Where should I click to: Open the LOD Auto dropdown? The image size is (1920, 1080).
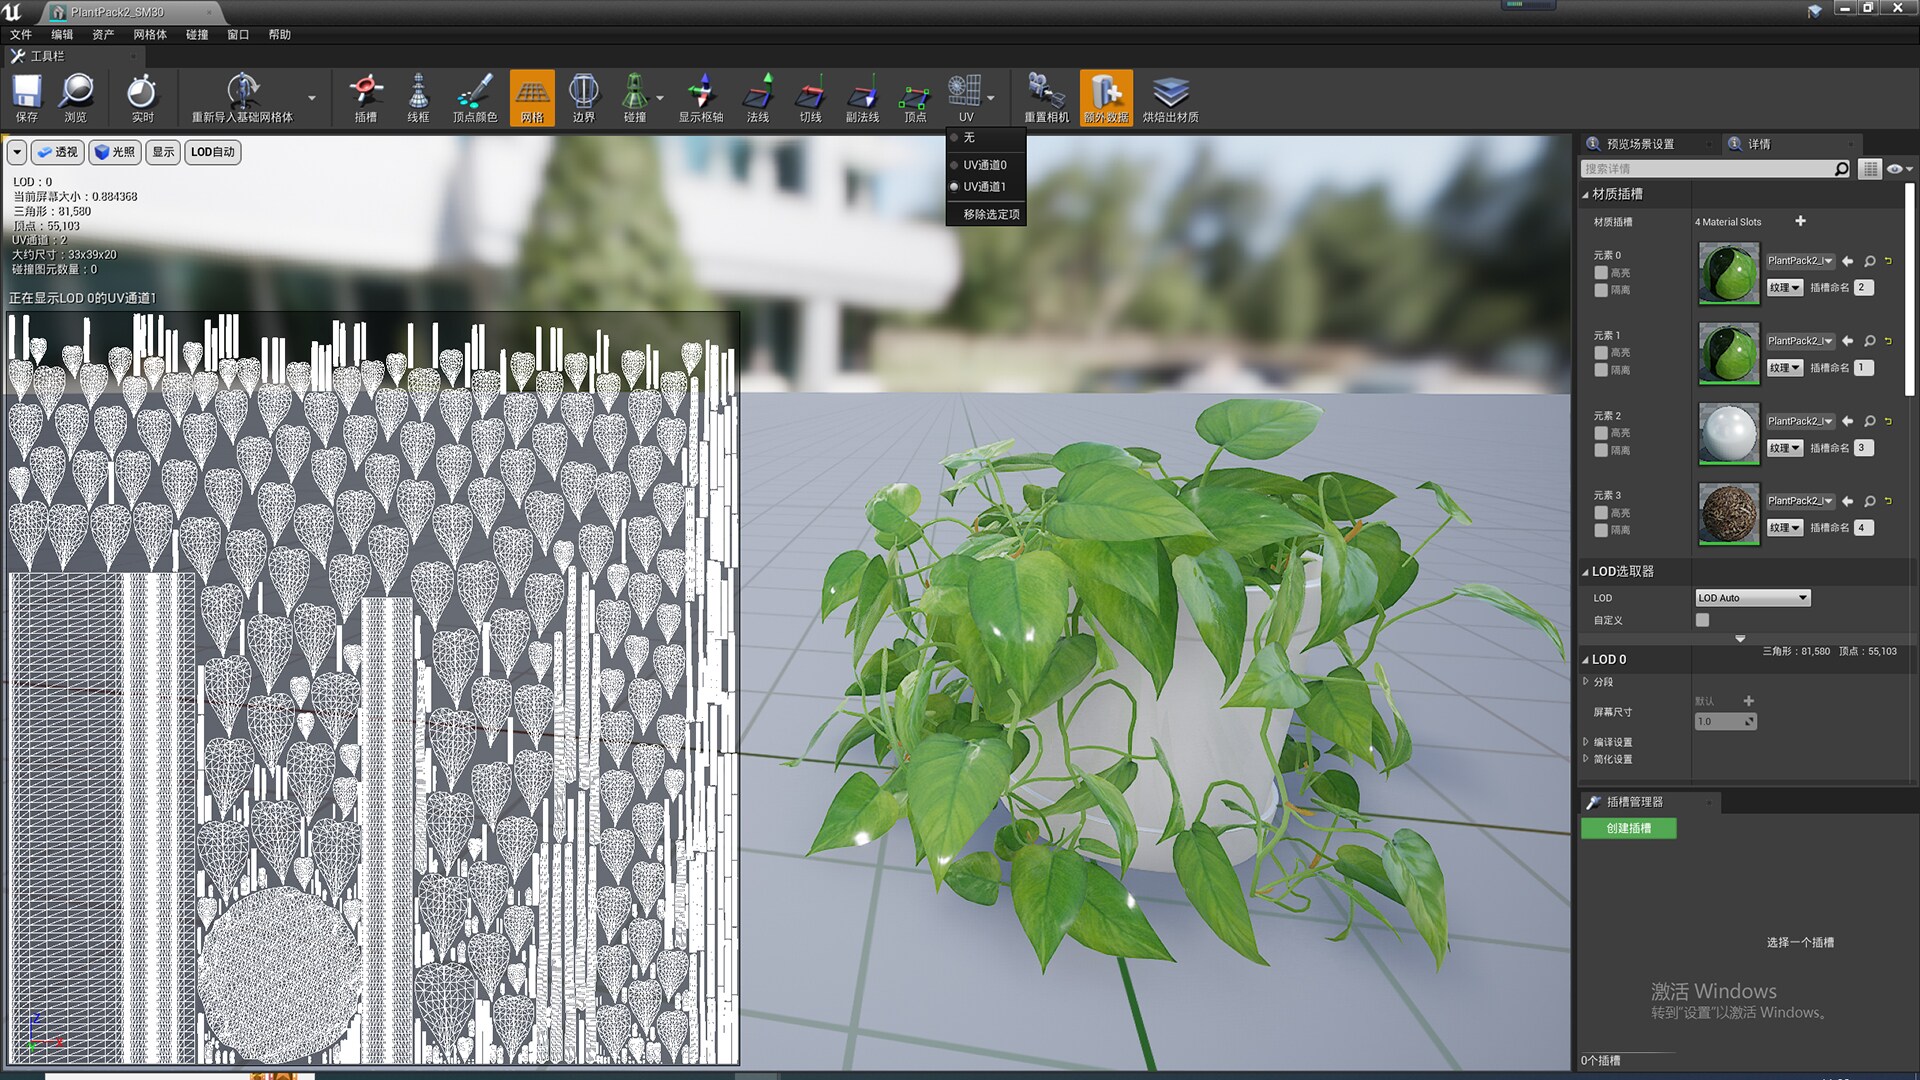pyautogui.click(x=1753, y=598)
